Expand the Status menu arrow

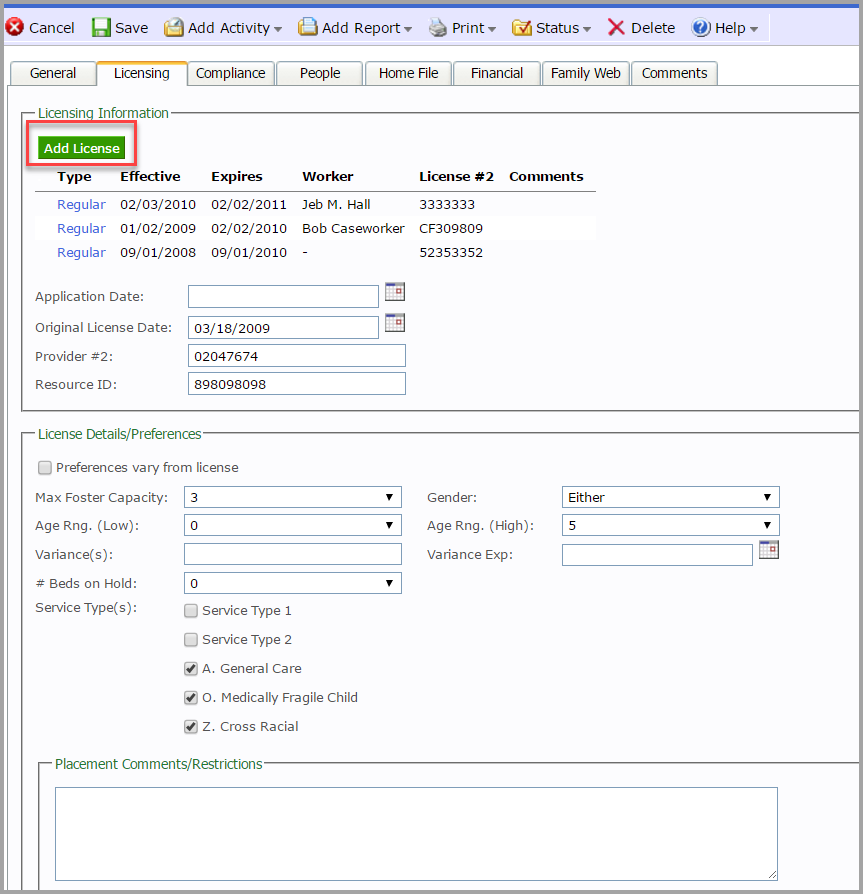click(x=587, y=29)
